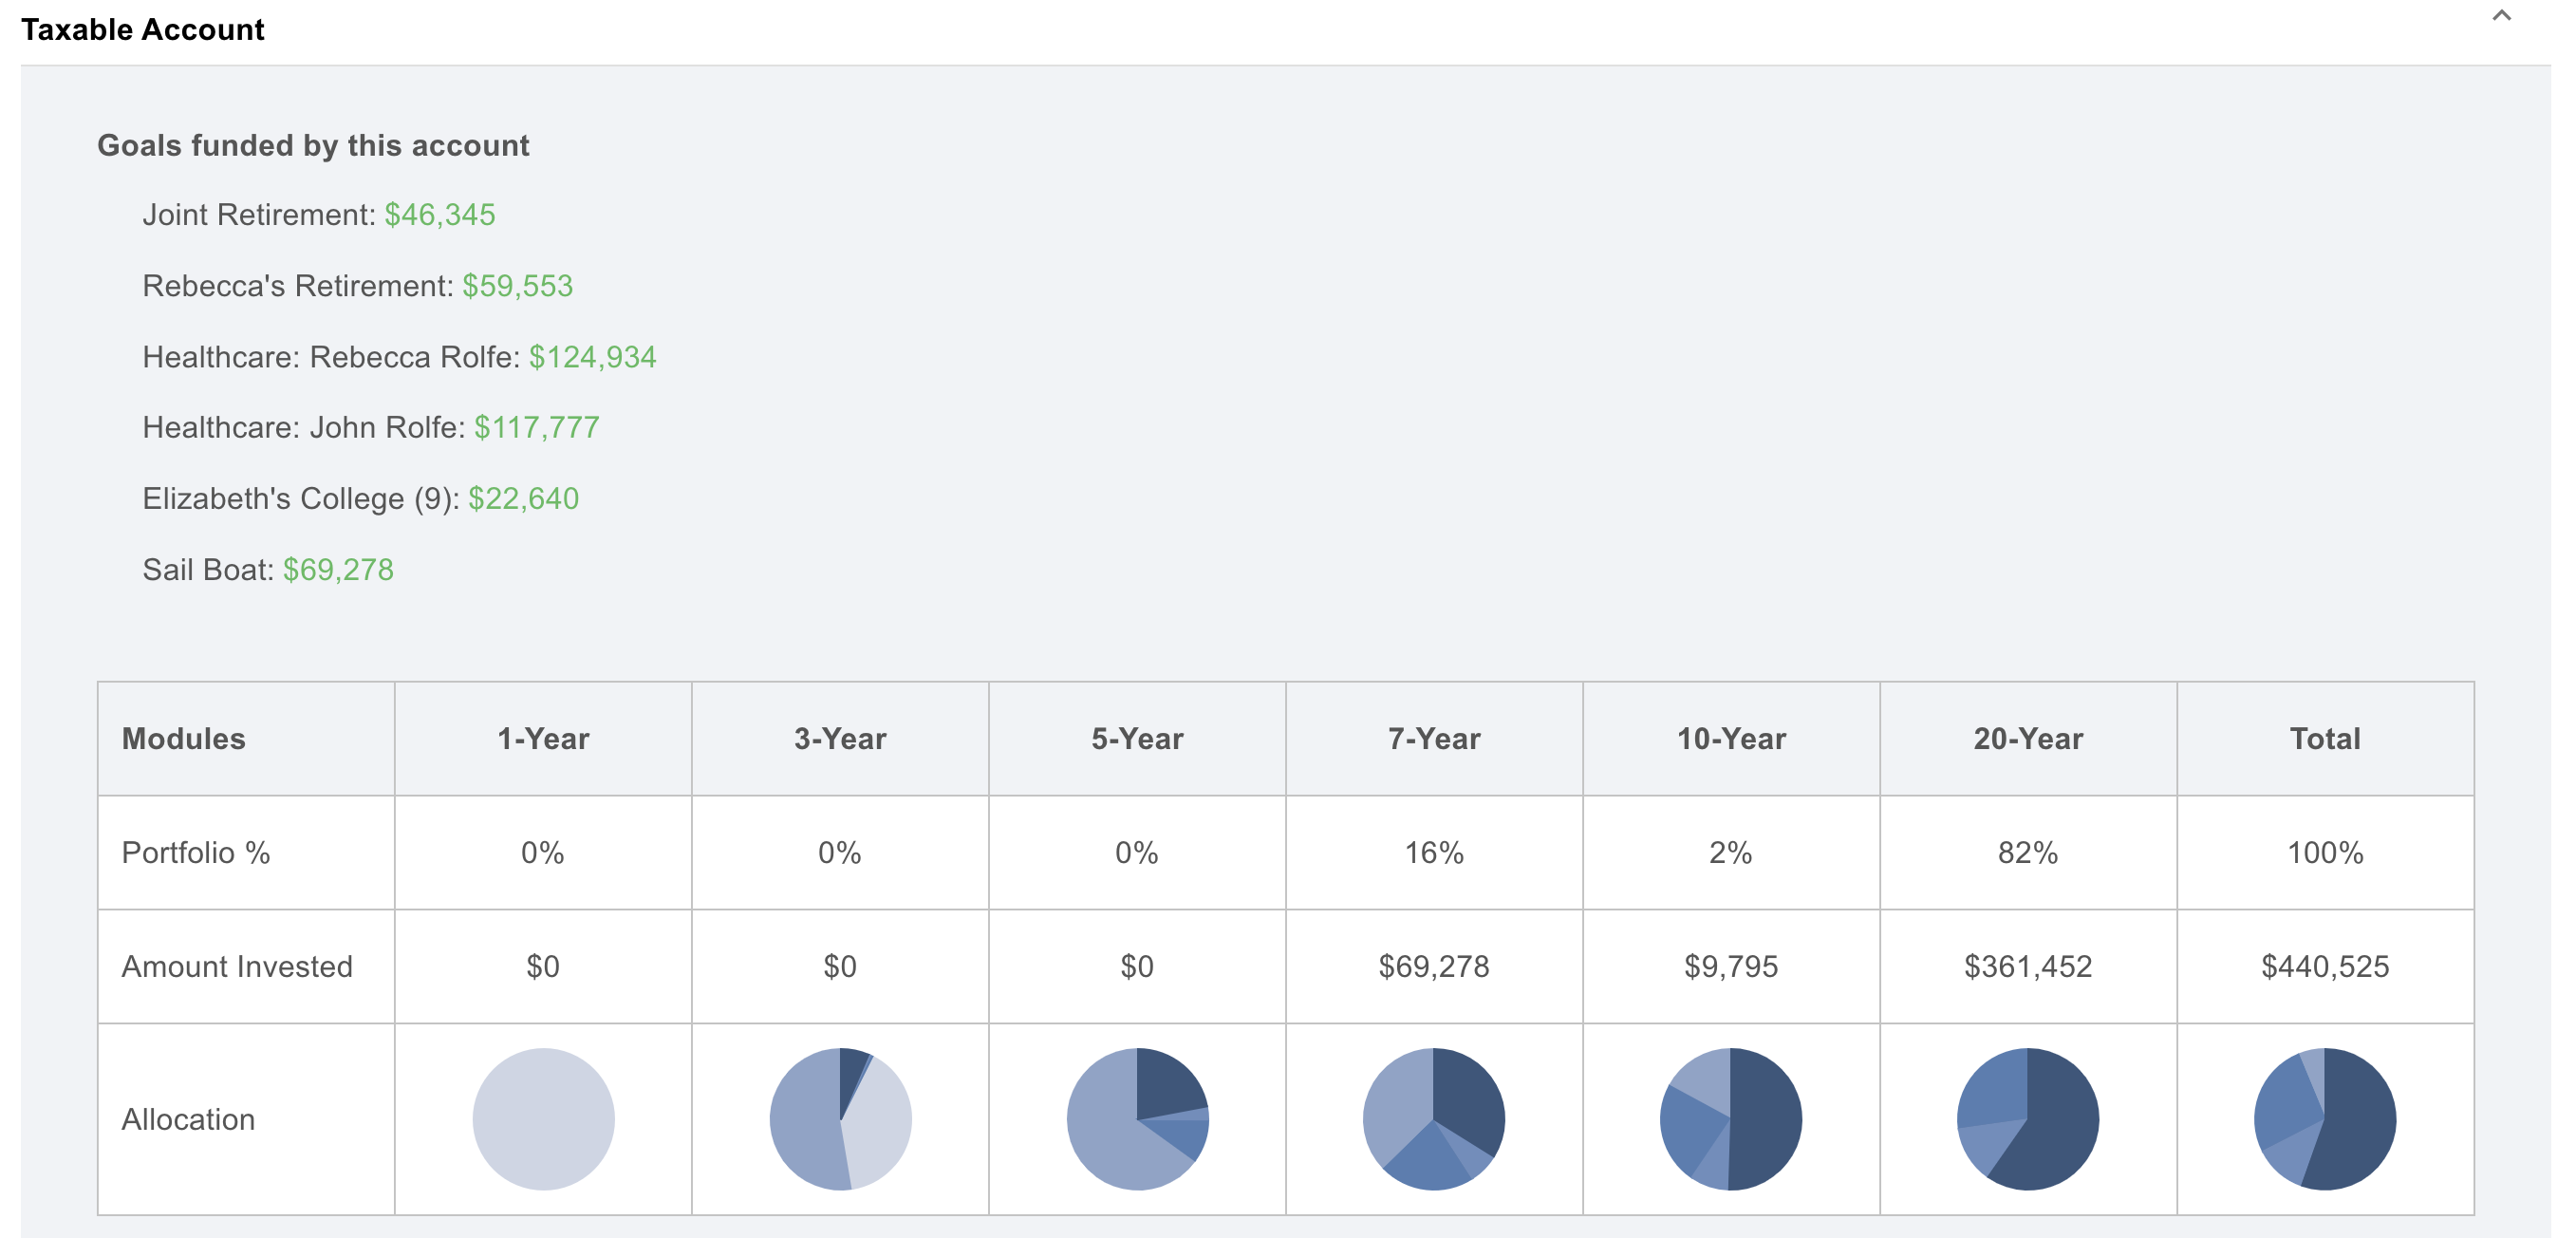The width and height of the screenshot is (2576, 1238).
Task: Click the 20-Year allocation pie chart
Action: (2027, 1118)
